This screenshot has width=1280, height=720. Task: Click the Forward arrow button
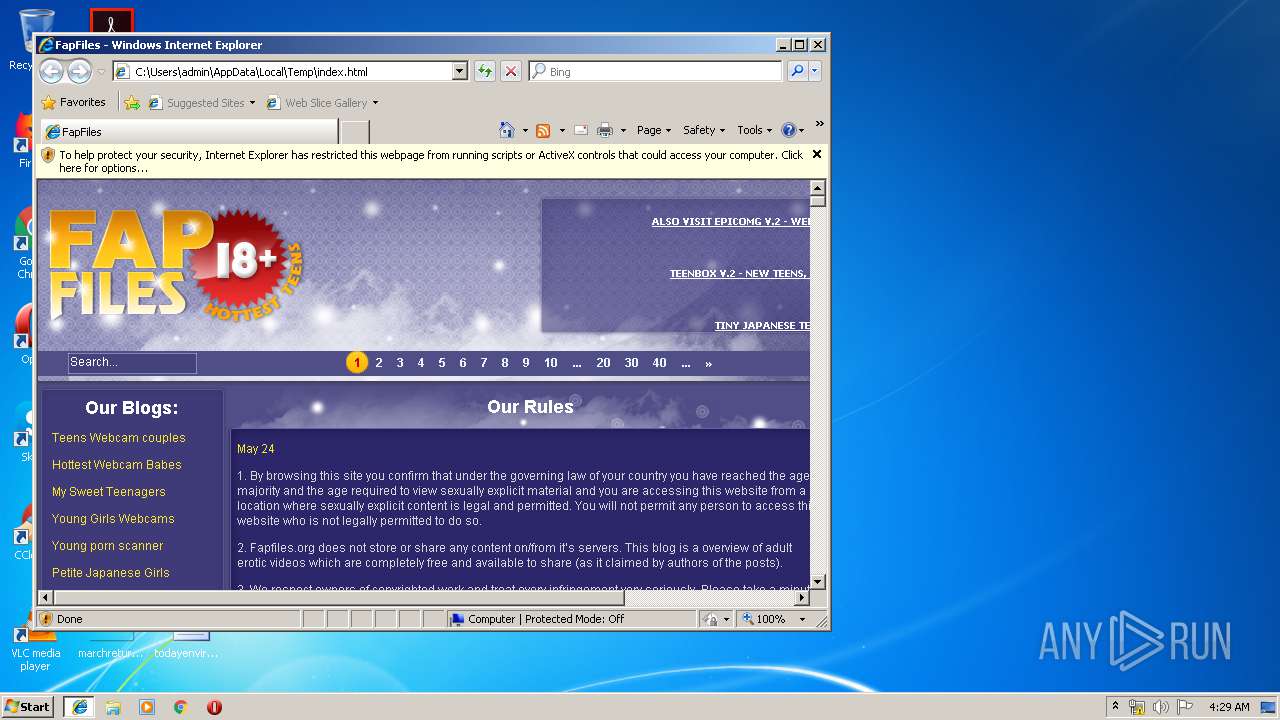point(79,71)
